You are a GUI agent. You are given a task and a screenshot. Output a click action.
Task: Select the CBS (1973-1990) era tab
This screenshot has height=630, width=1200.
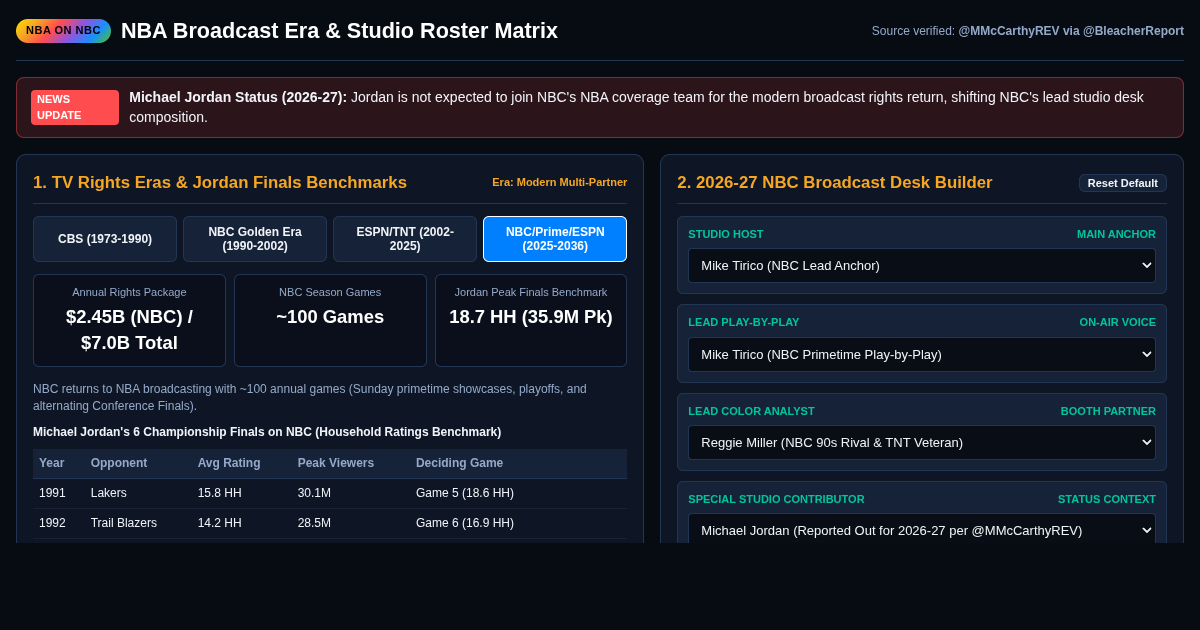pyautogui.click(x=105, y=239)
